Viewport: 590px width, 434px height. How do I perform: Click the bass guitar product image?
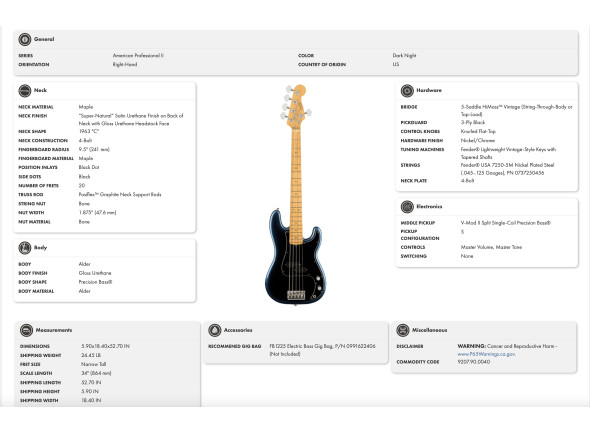pyautogui.click(x=296, y=195)
